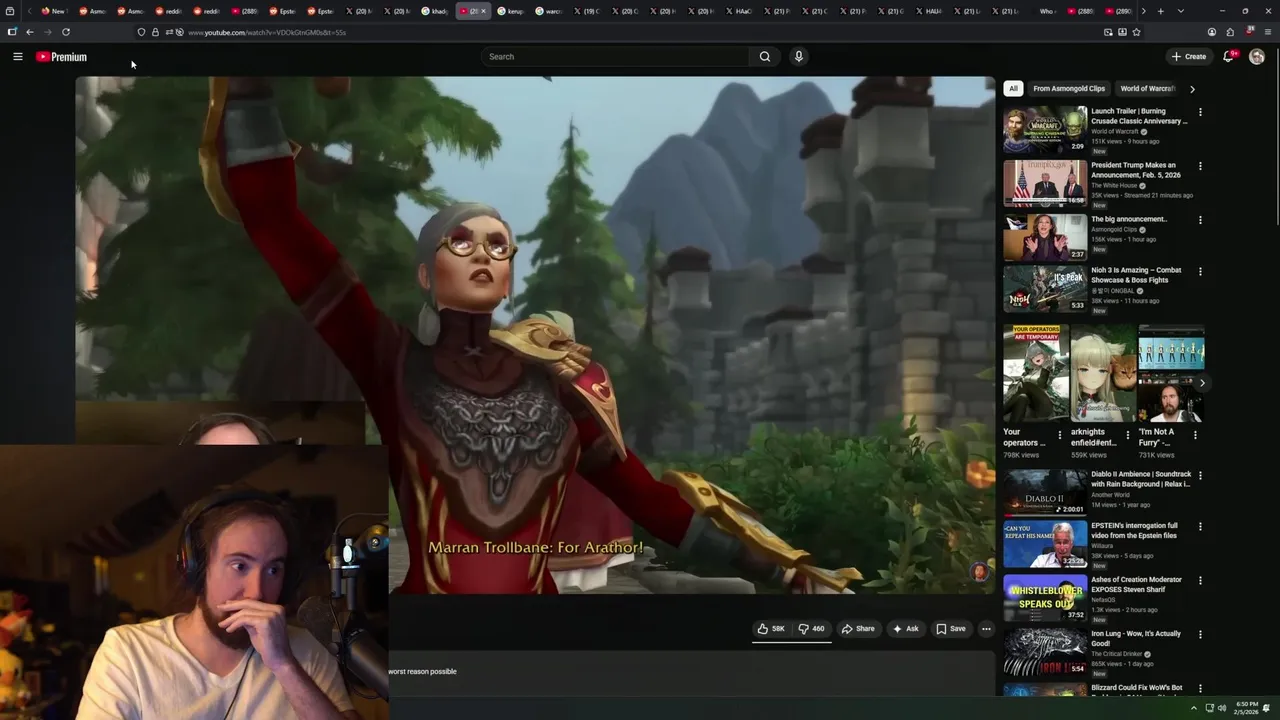Open more actions ellipsis under the video
This screenshot has width=1280, height=720.
click(986, 629)
